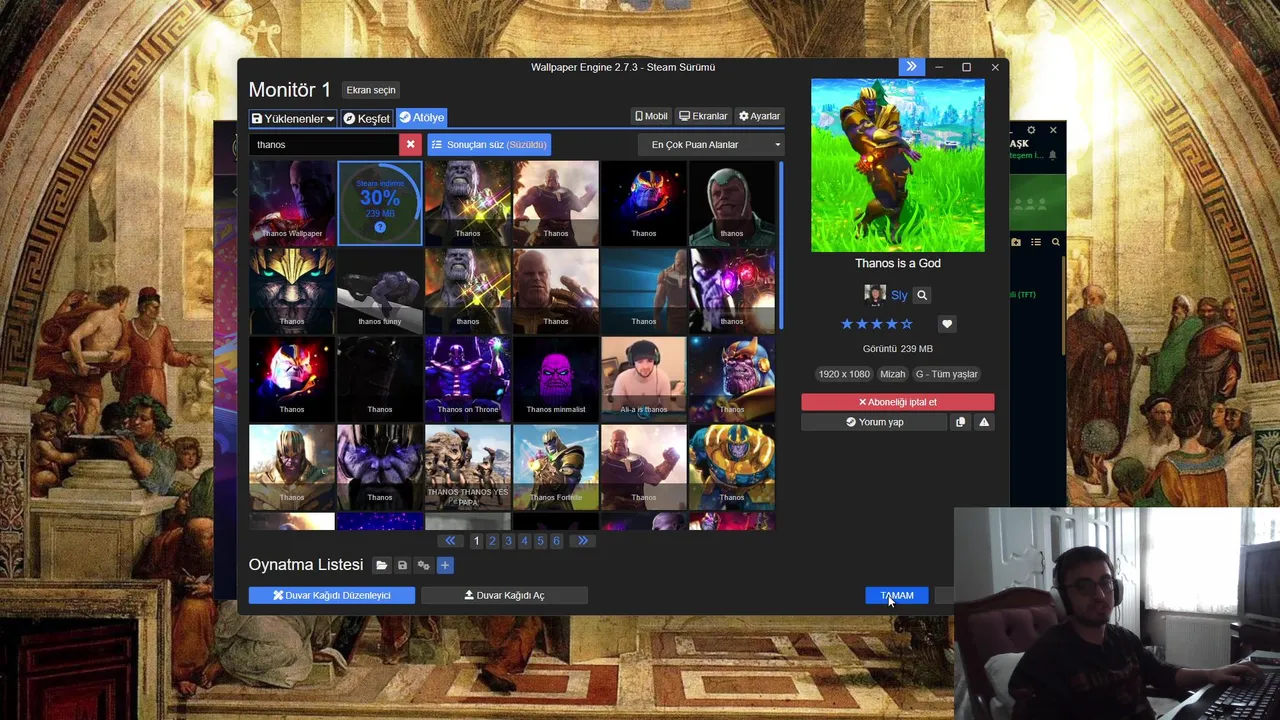The height and width of the screenshot is (720, 1280).
Task: Switch to the Atölye tab
Action: coord(421,117)
